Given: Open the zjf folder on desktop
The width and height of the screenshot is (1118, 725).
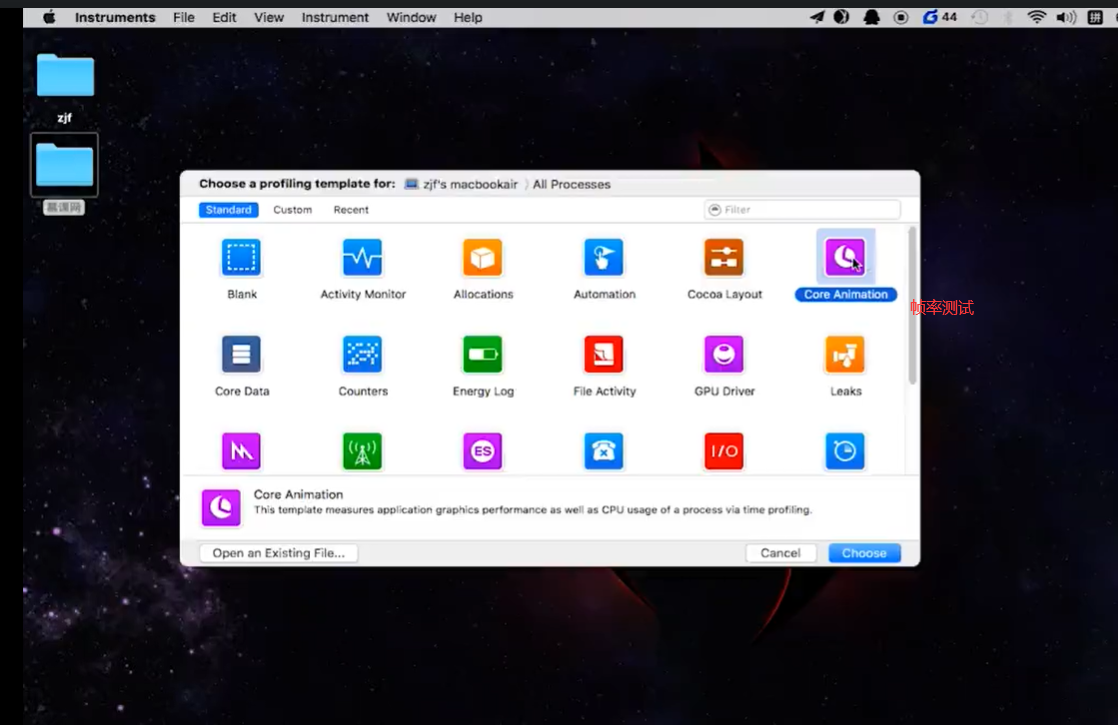Looking at the screenshot, I should [65, 76].
